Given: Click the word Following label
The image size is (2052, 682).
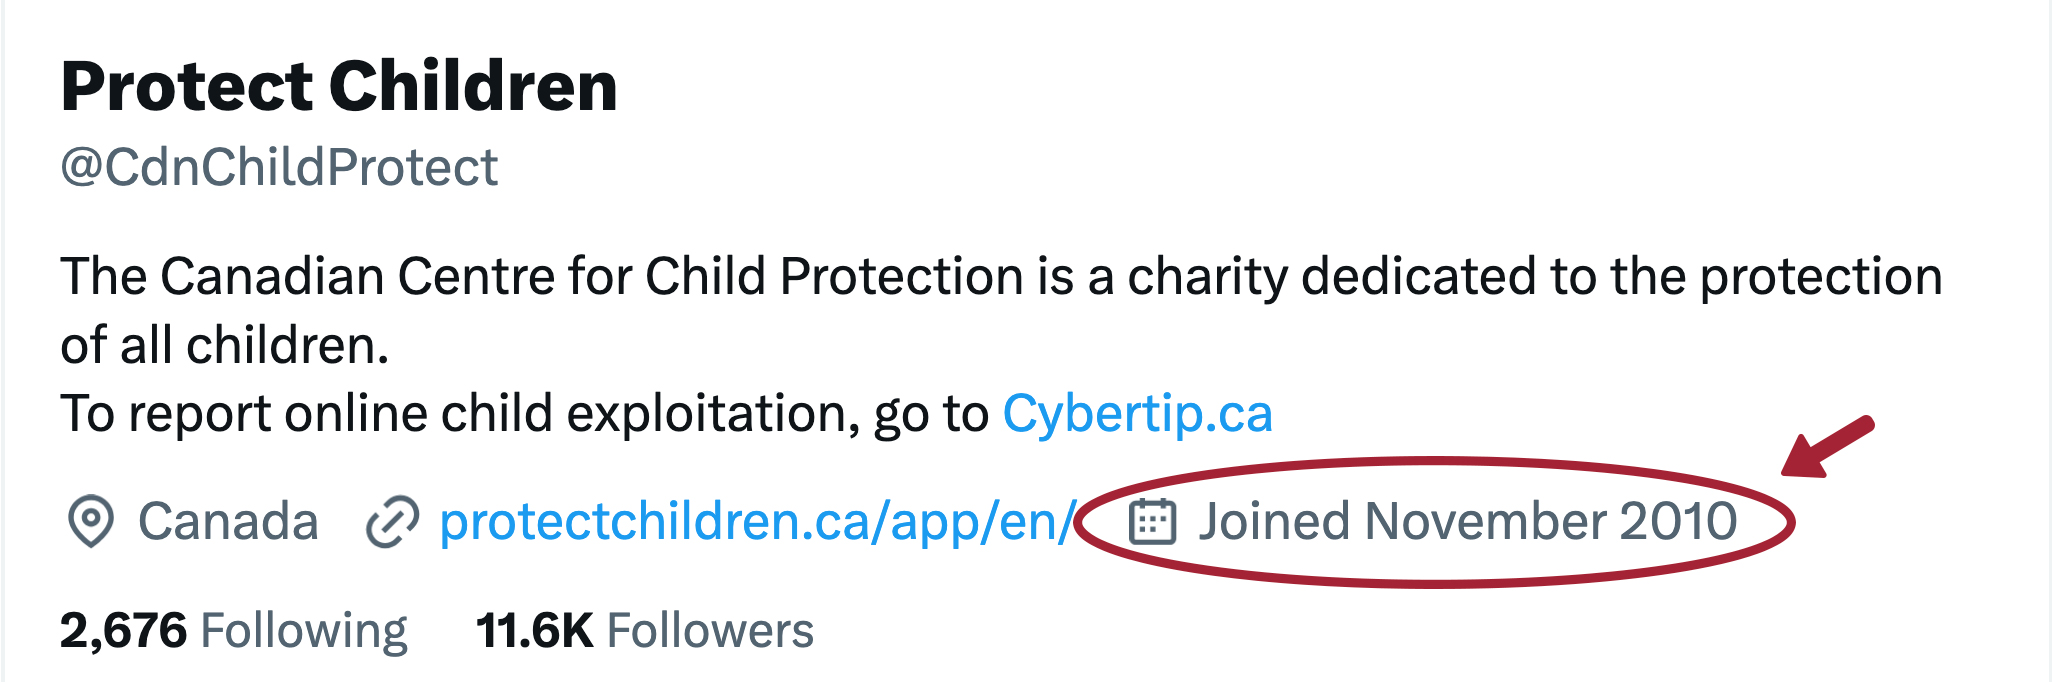Looking at the screenshot, I should click(x=304, y=632).
